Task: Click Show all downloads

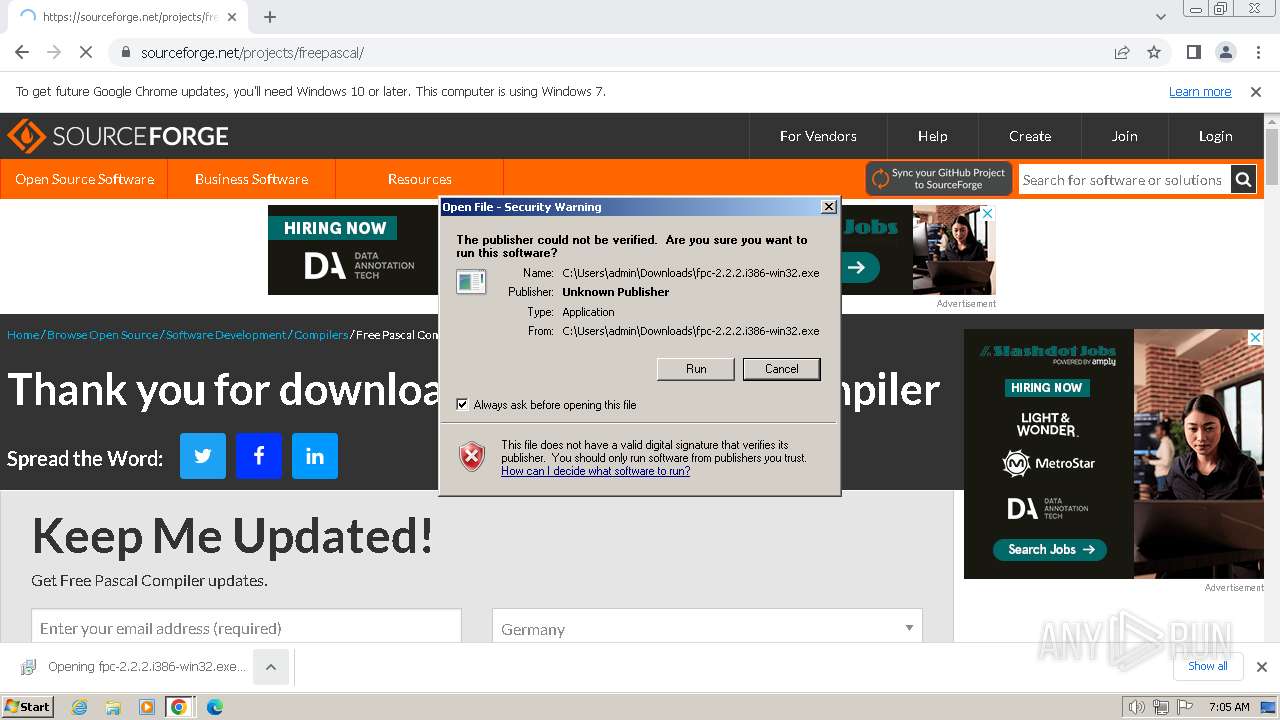Action: 1207,666
